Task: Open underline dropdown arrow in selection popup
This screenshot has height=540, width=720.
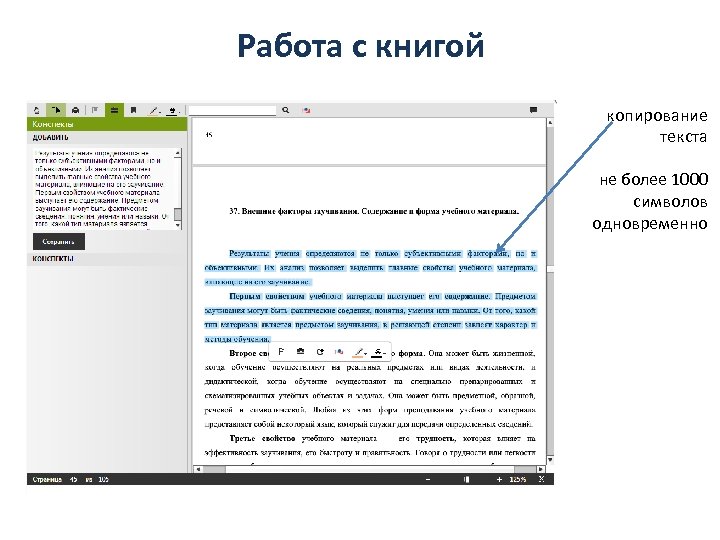Action: pyautogui.click(x=384, y=354)
